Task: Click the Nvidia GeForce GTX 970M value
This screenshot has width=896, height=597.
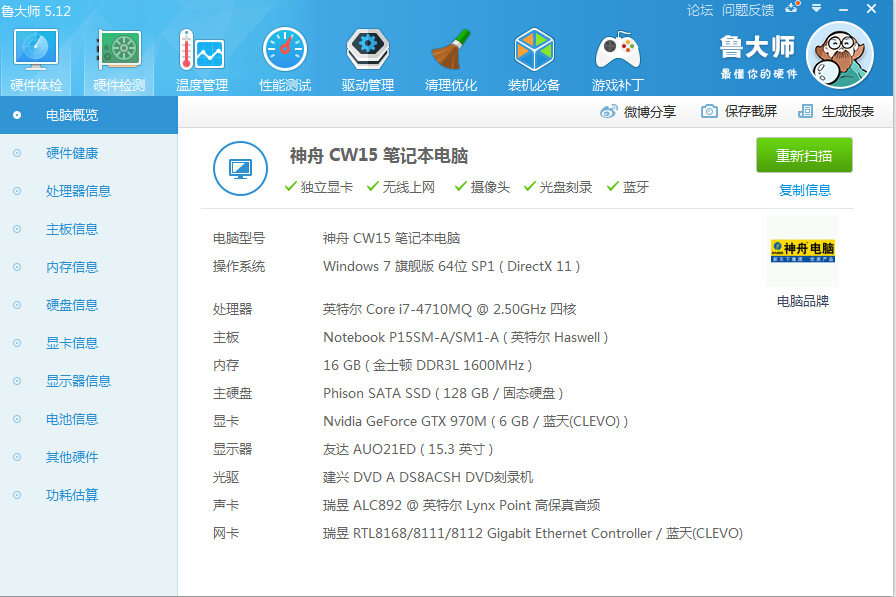Action: (x=475, y=421)
